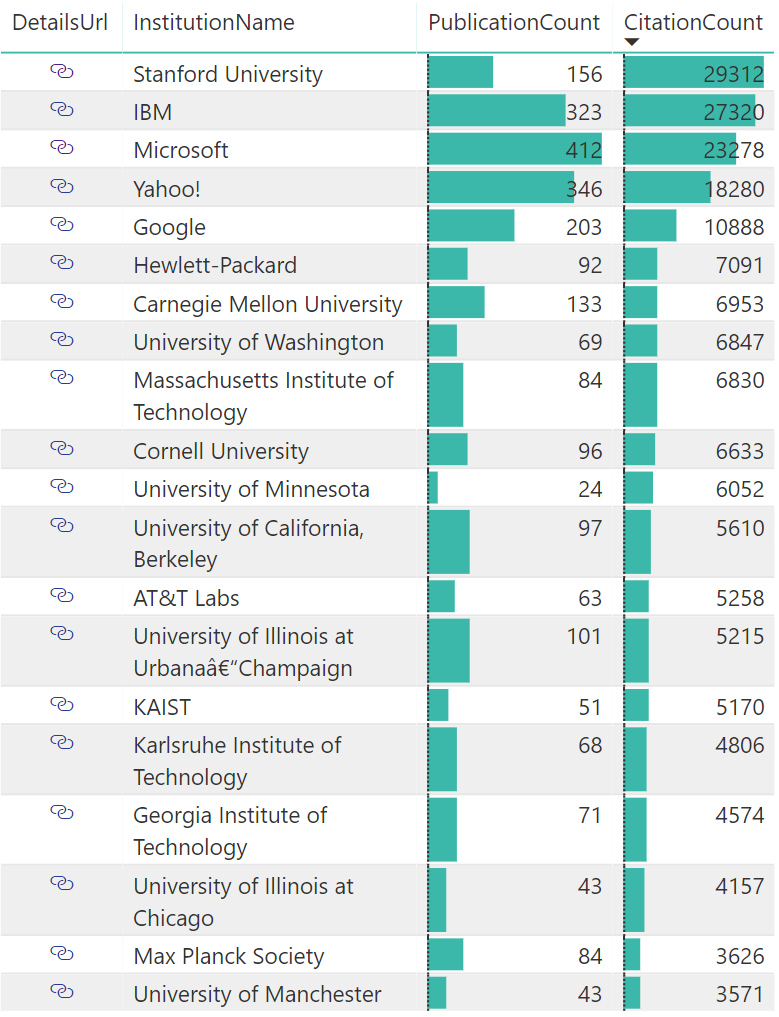Viewport: 779px width, 1017px height.
Task: Open details link for Carnegie Mellon University
Action: pyautogui.click(x=61, y=302)
